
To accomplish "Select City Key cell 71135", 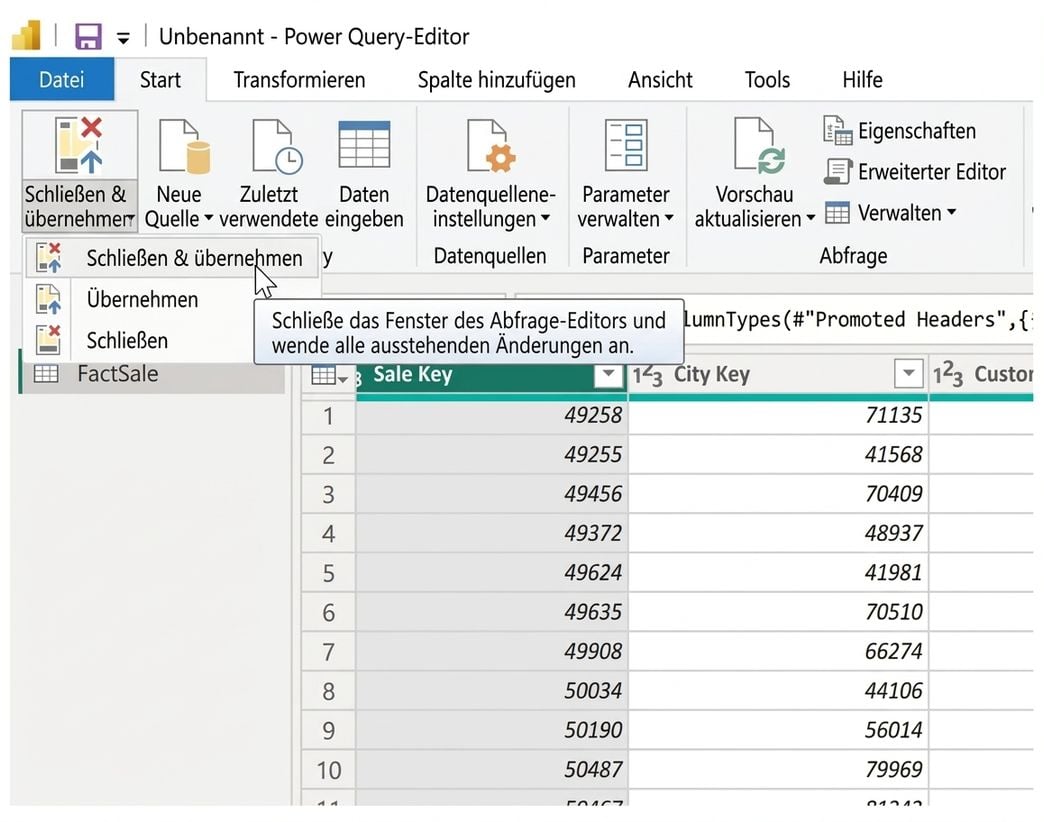I will click(x=778, y=416).
